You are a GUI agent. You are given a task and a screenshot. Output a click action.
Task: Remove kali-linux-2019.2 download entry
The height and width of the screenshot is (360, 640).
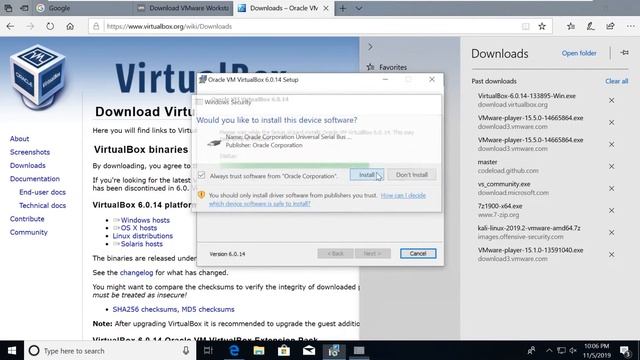pos(611,233)
